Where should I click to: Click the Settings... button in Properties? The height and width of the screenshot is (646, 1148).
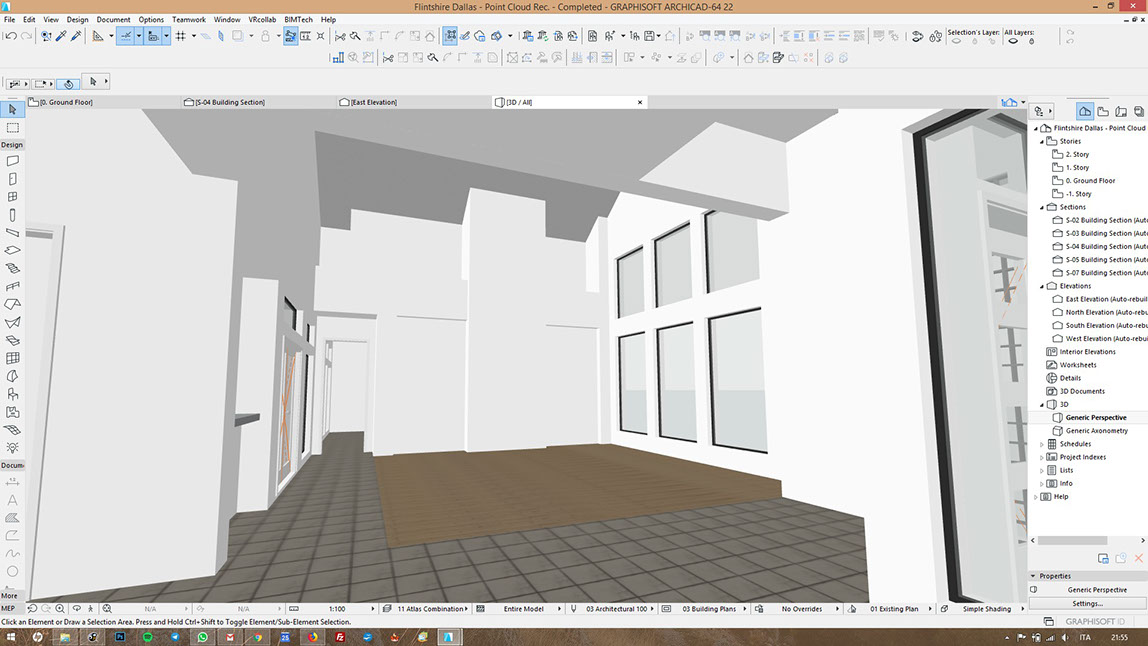1087,603
